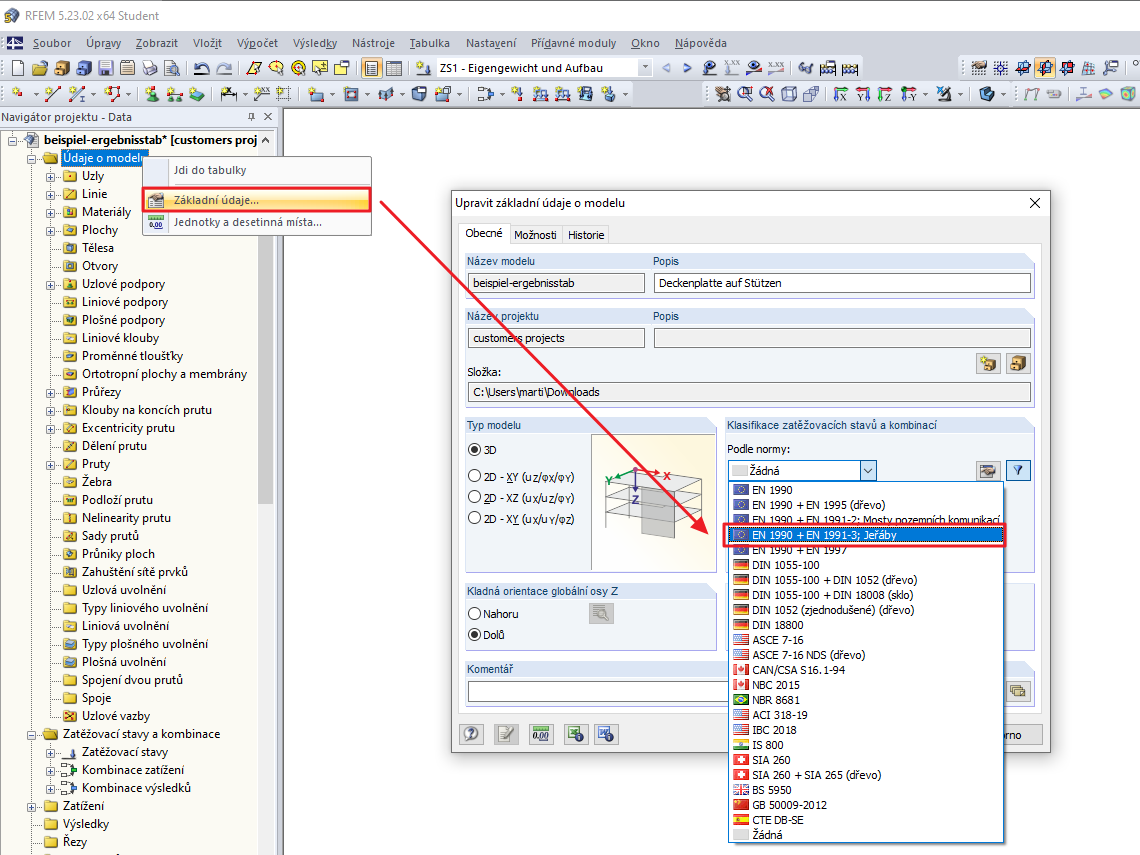
Task: Switch to view in X direction
Action: click(840, 94)
